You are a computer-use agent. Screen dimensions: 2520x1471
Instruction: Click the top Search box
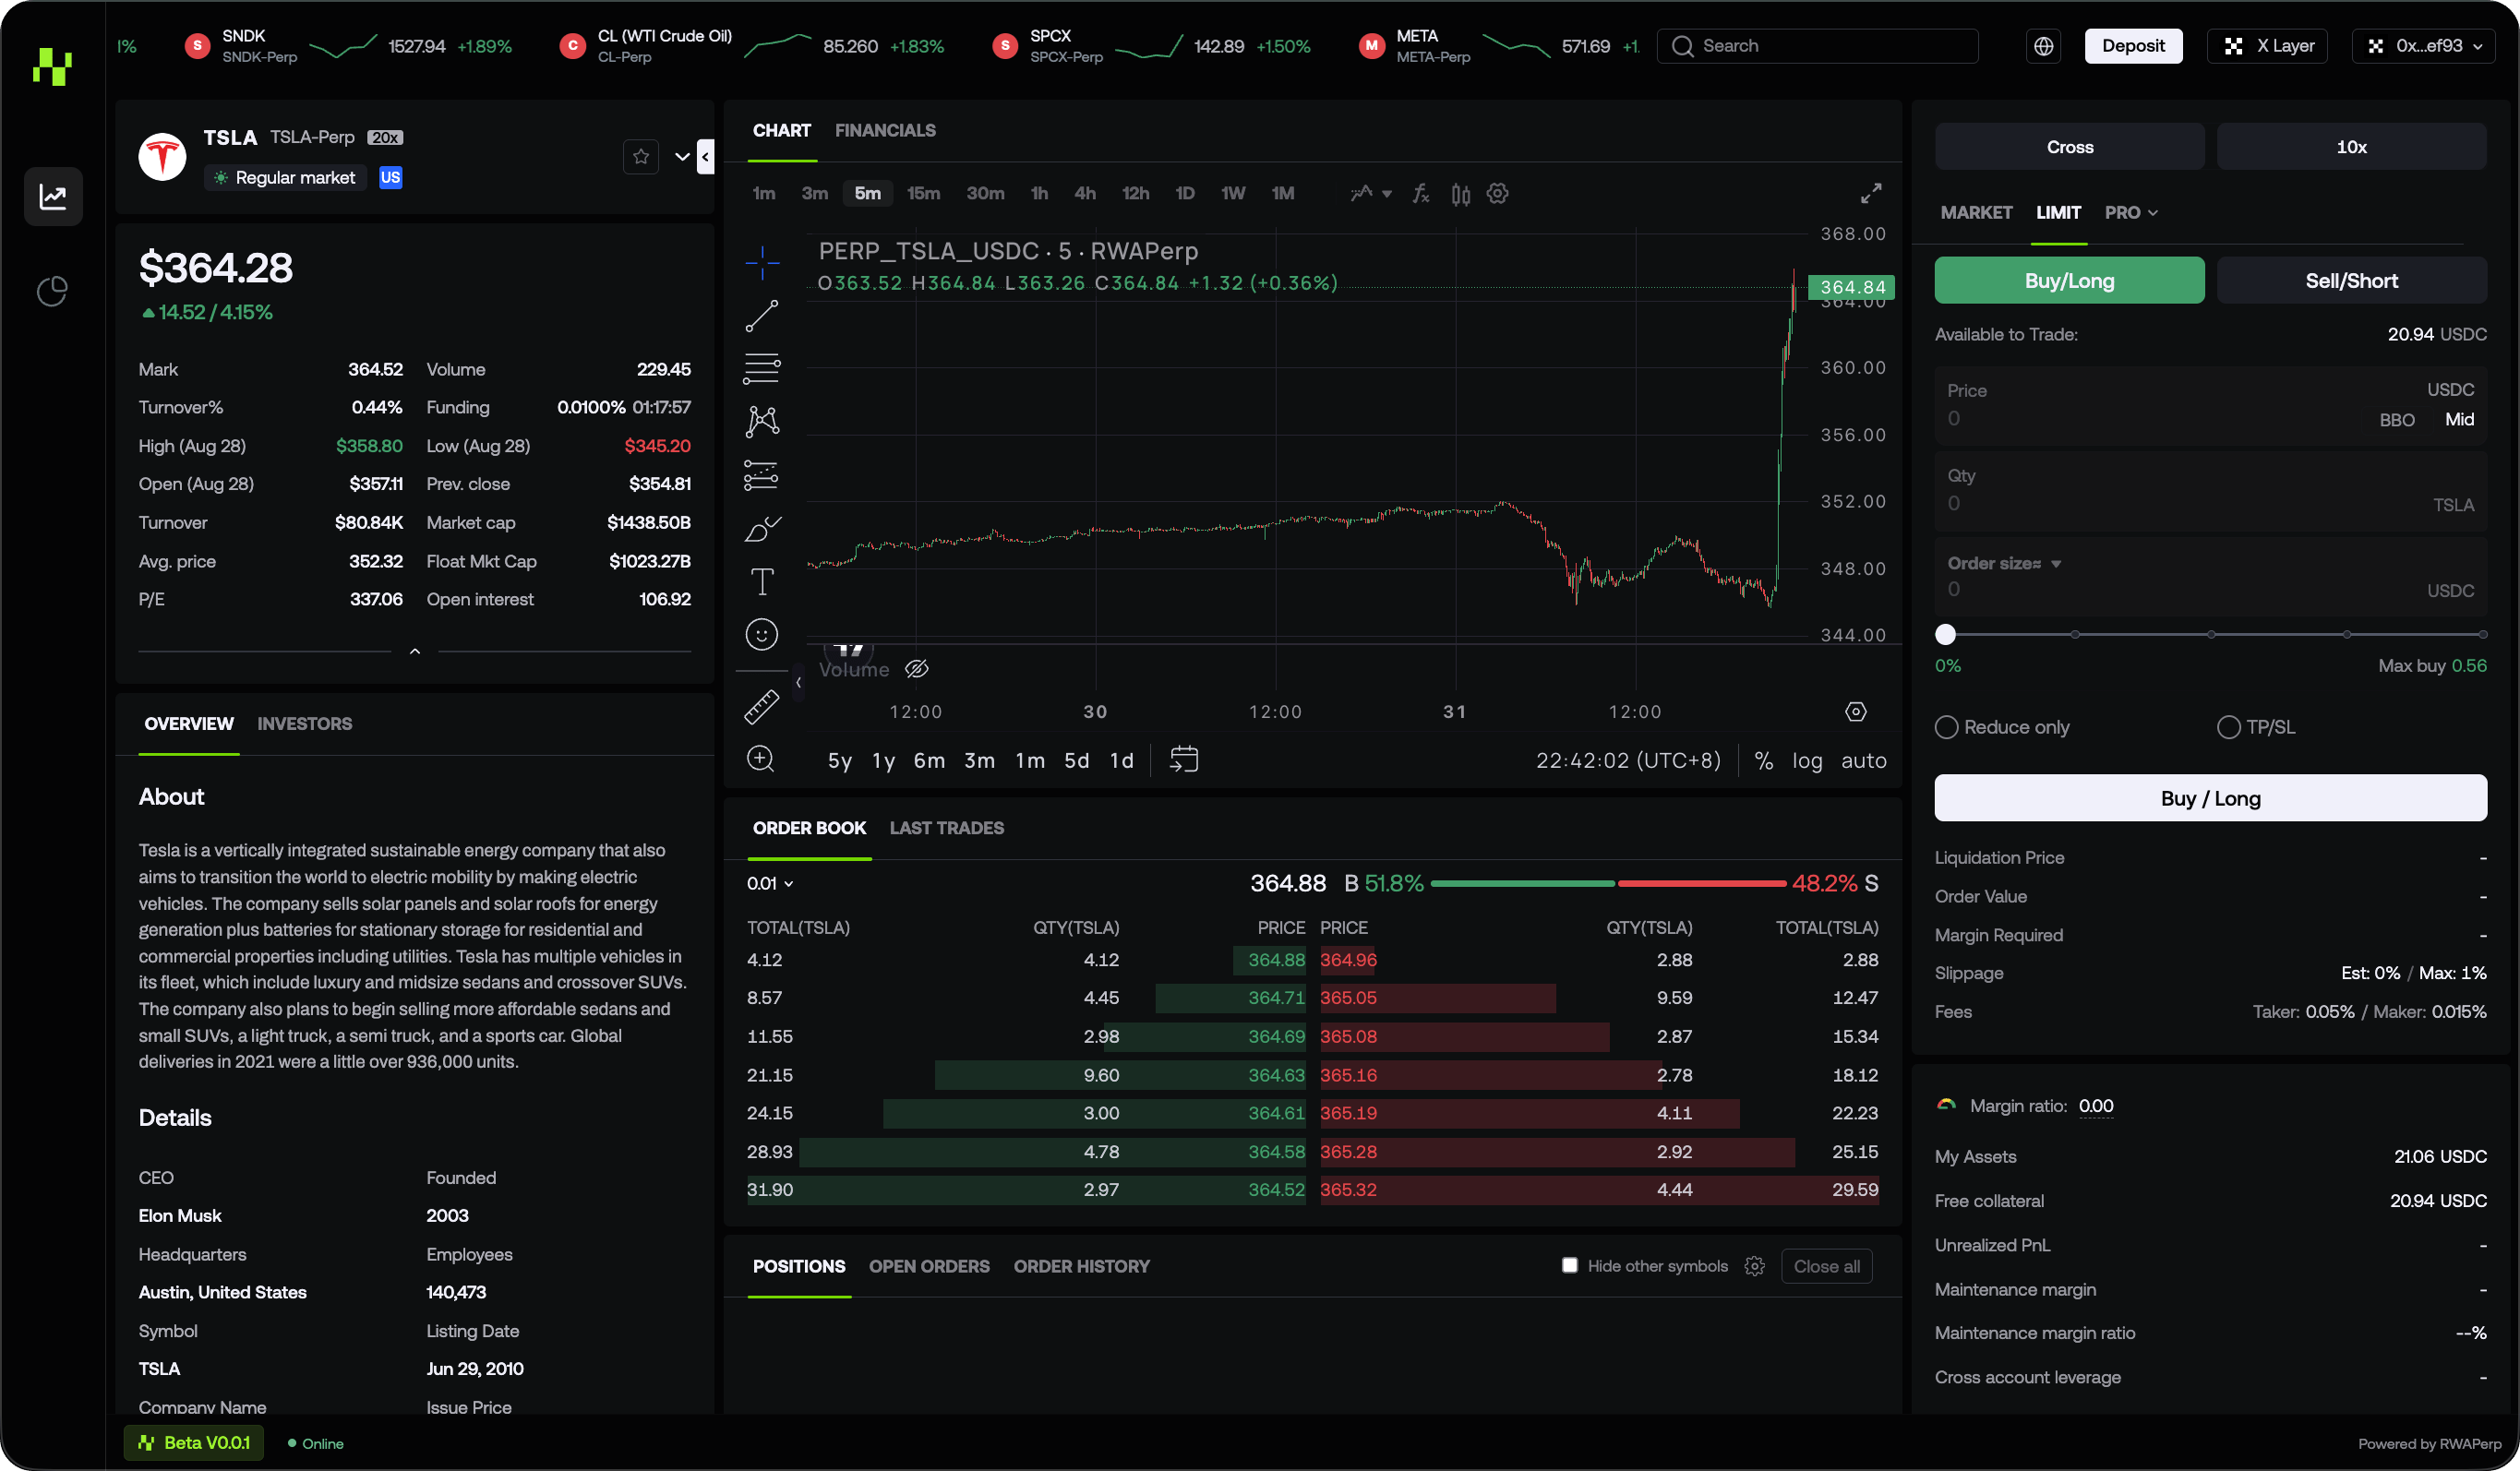coord(1817,46)
